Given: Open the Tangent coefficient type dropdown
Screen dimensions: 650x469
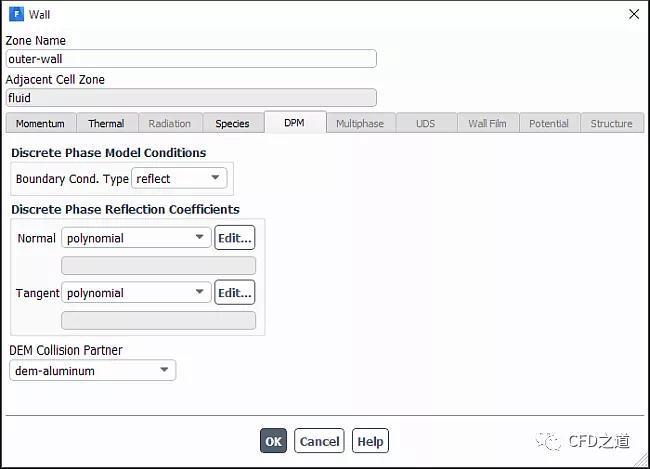Looking at the screenshot, I should click(136, 293).
